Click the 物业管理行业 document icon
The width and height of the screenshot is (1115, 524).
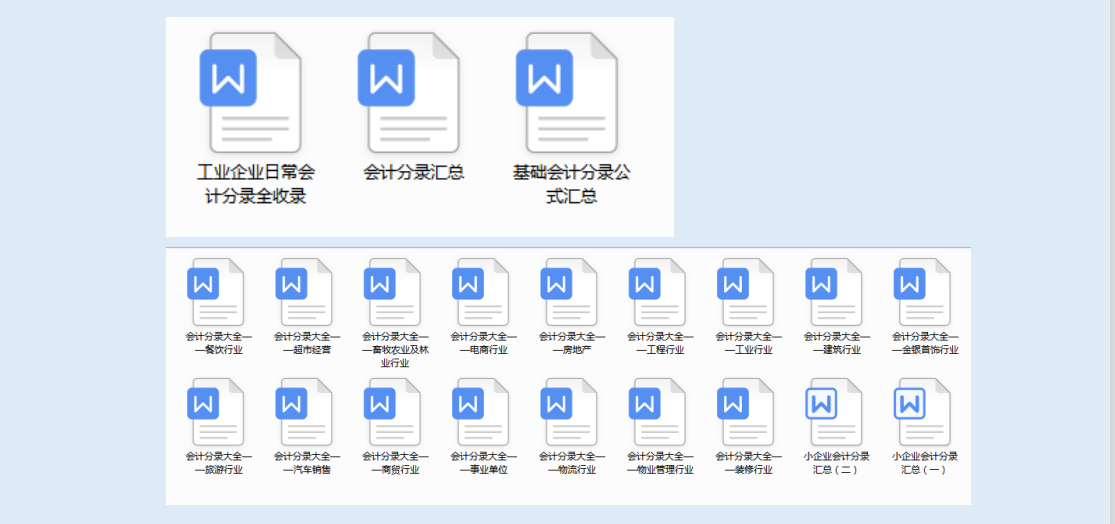click(x=658, y=412)
